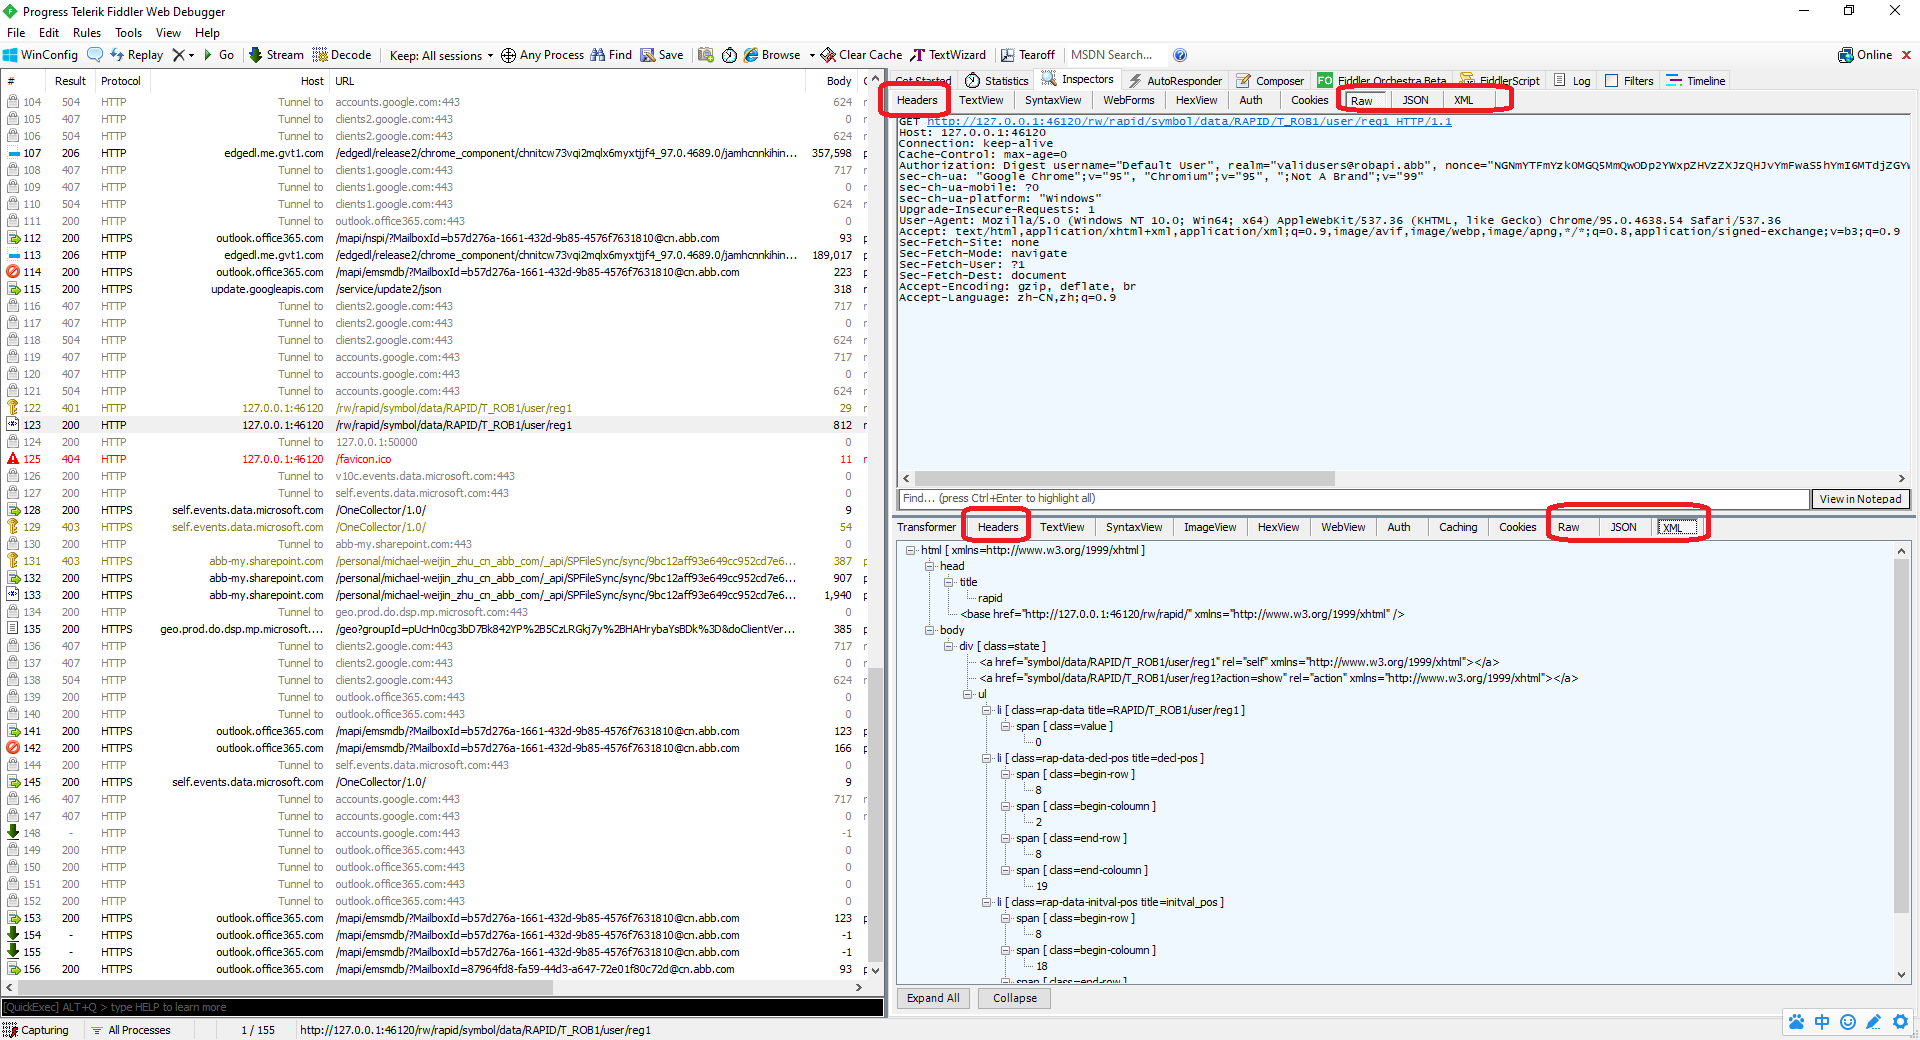
Task: Click the QuickExec command box
Action: tap(442, 1007)
